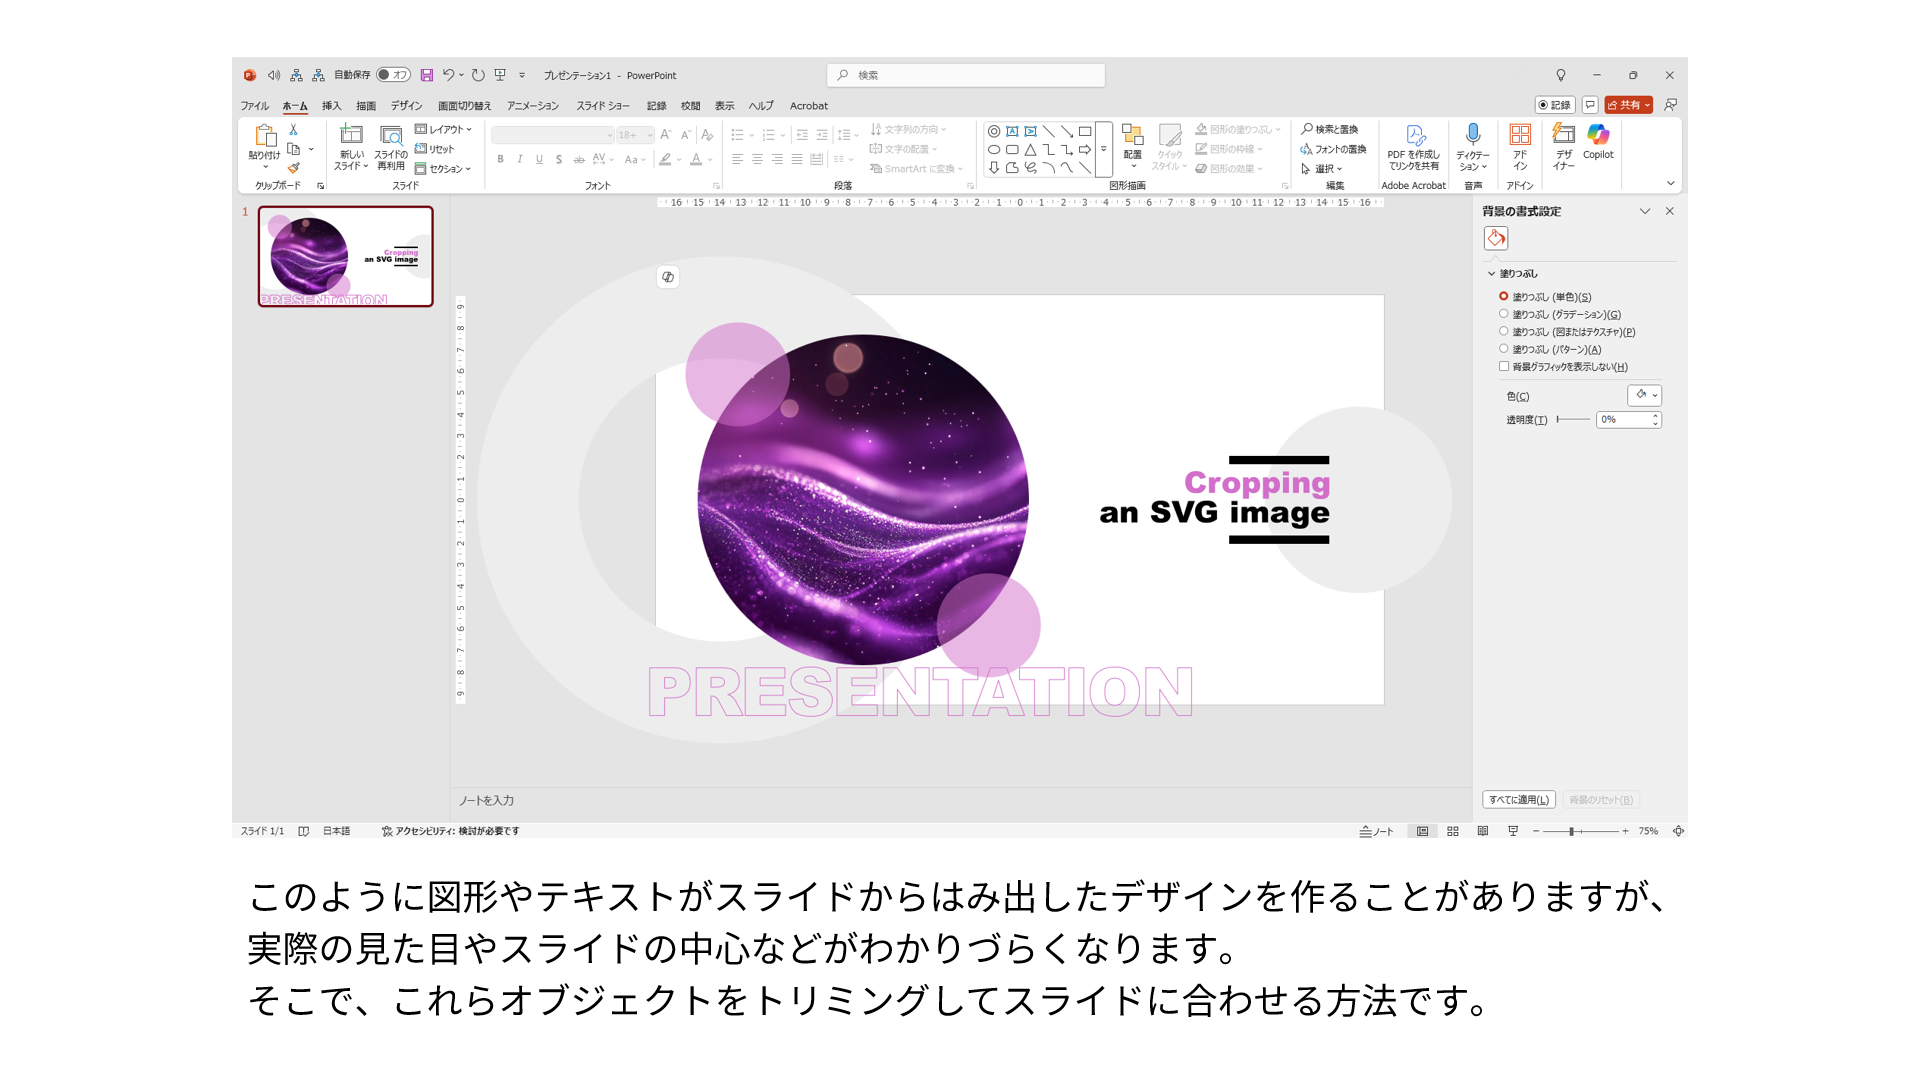Add a new slide (新しいスライド)
The height and width of the screenshot is (1080, 1920).
(x=351, y=146)
